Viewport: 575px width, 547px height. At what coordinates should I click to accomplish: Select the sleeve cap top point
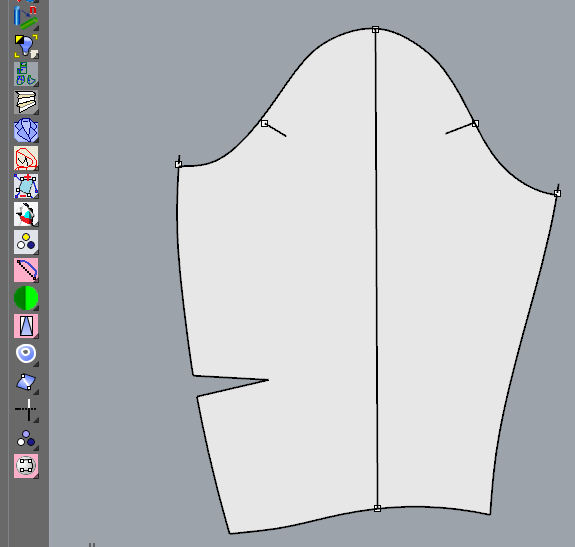pyautogui.click(x=375, y=29)
